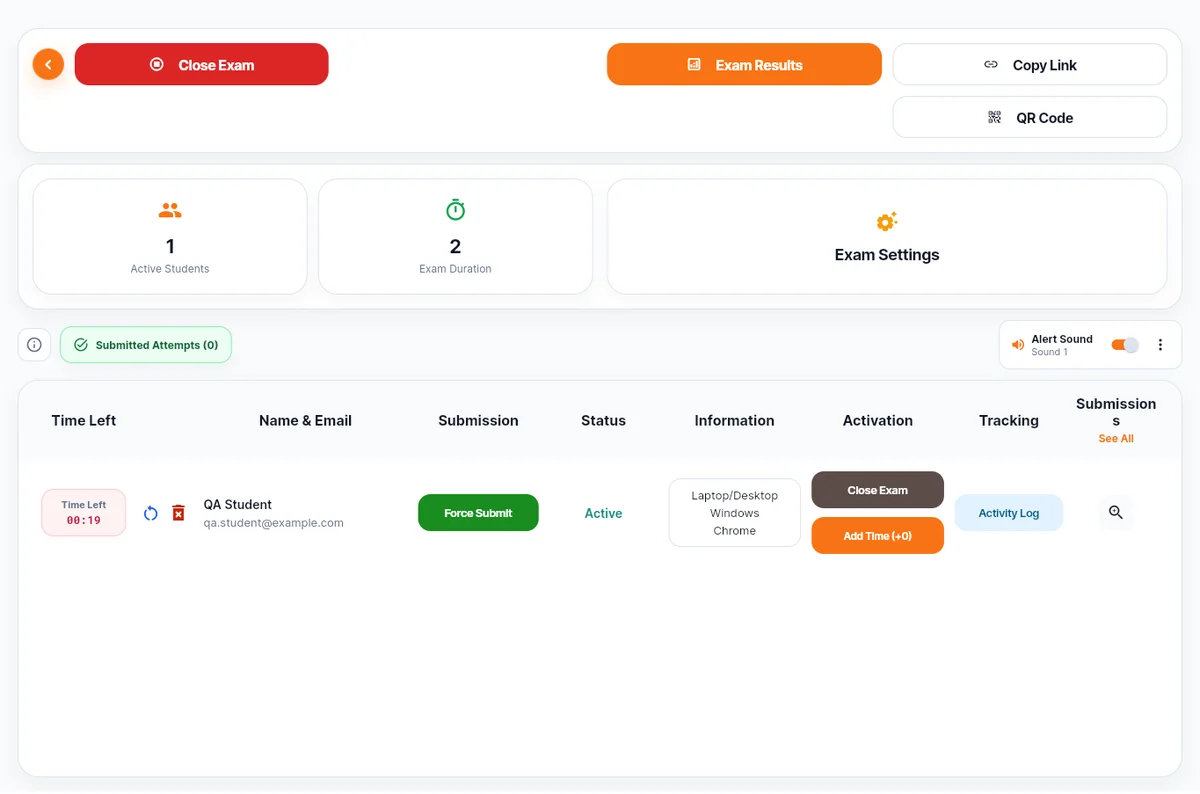Image resolution: width=1200 pixels, height=794 pixels.
Task: Click the Submission column header
Action: [478, 421]
